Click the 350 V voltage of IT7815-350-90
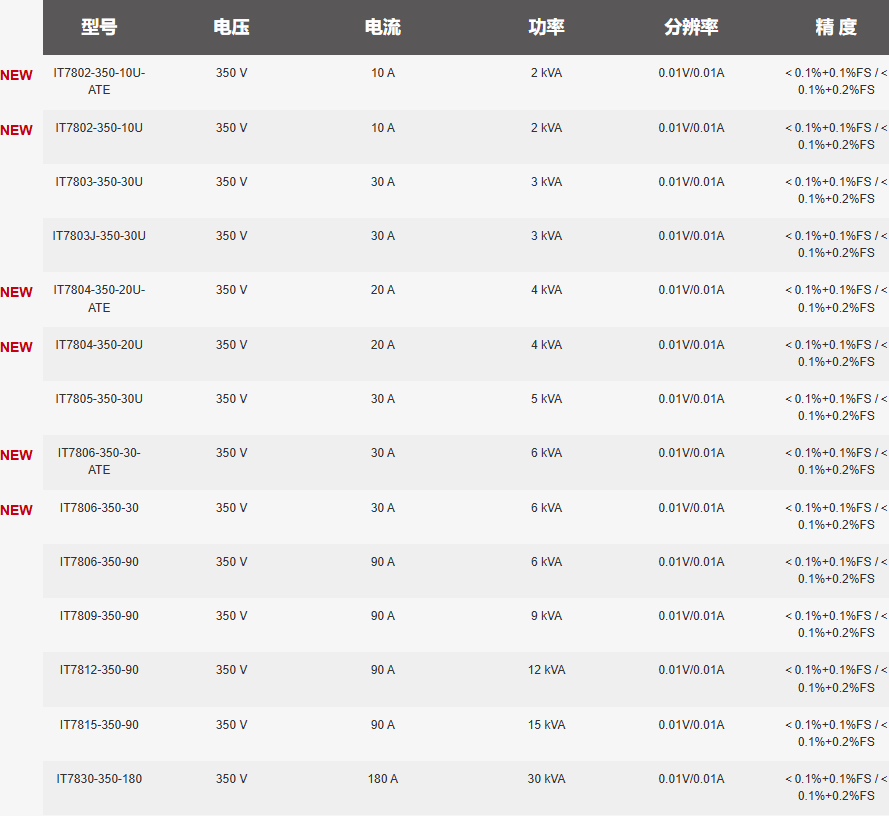 [x=231, y=725]
